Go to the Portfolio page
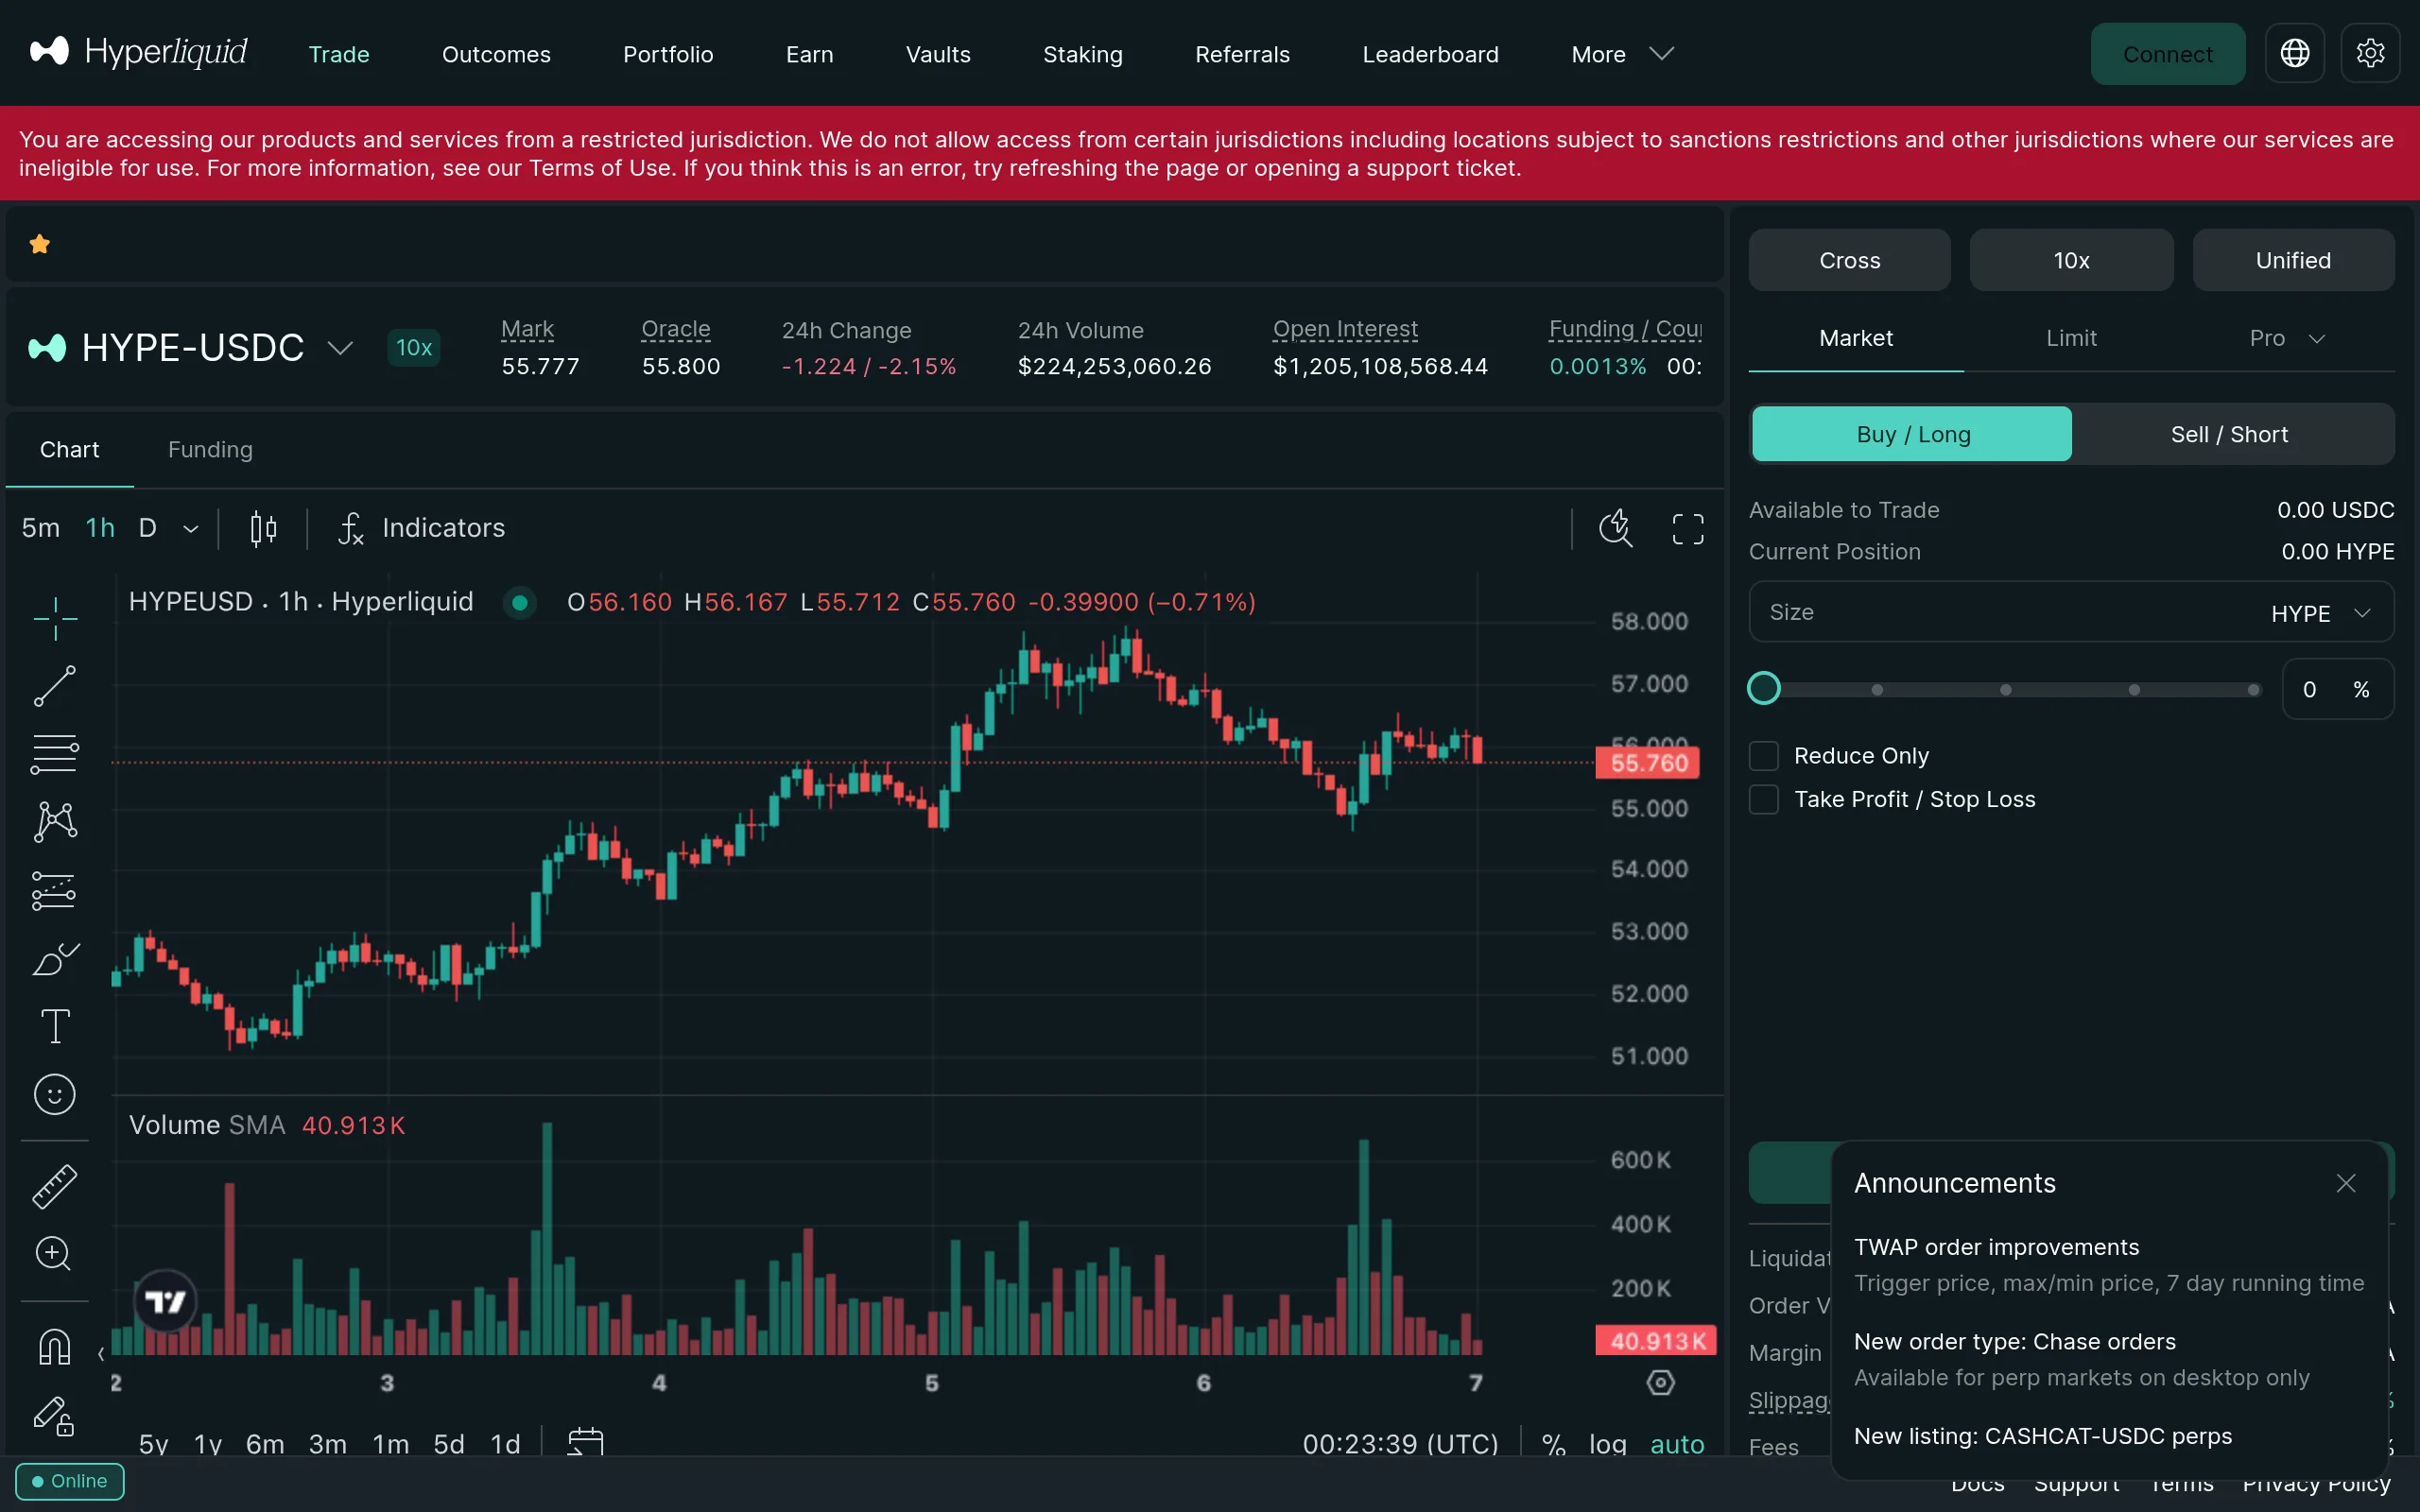 point(668,54)
